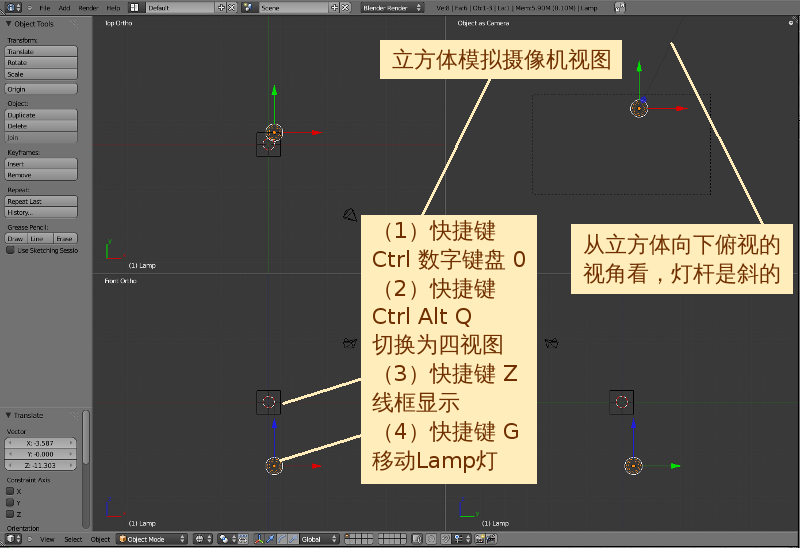
Task: Collapse the Object Tools panel
Action: coord(9,23)
